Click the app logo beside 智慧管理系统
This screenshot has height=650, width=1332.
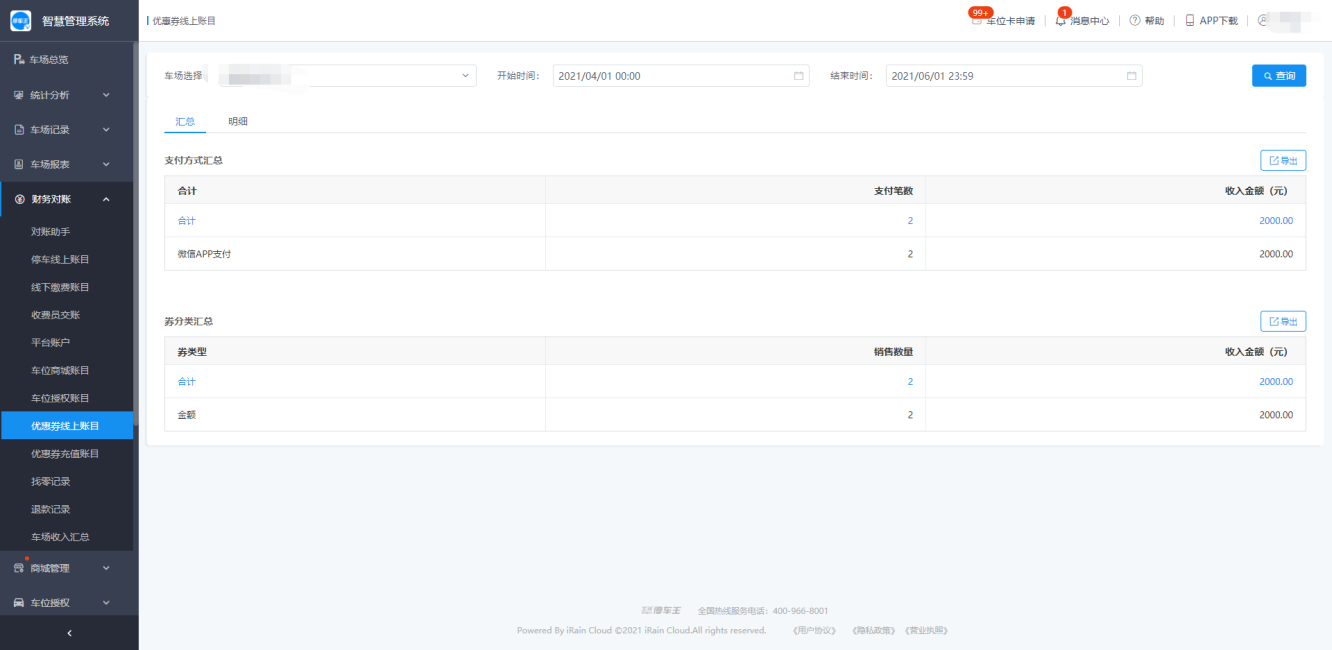pyautogui.click(x=21, y=20)
